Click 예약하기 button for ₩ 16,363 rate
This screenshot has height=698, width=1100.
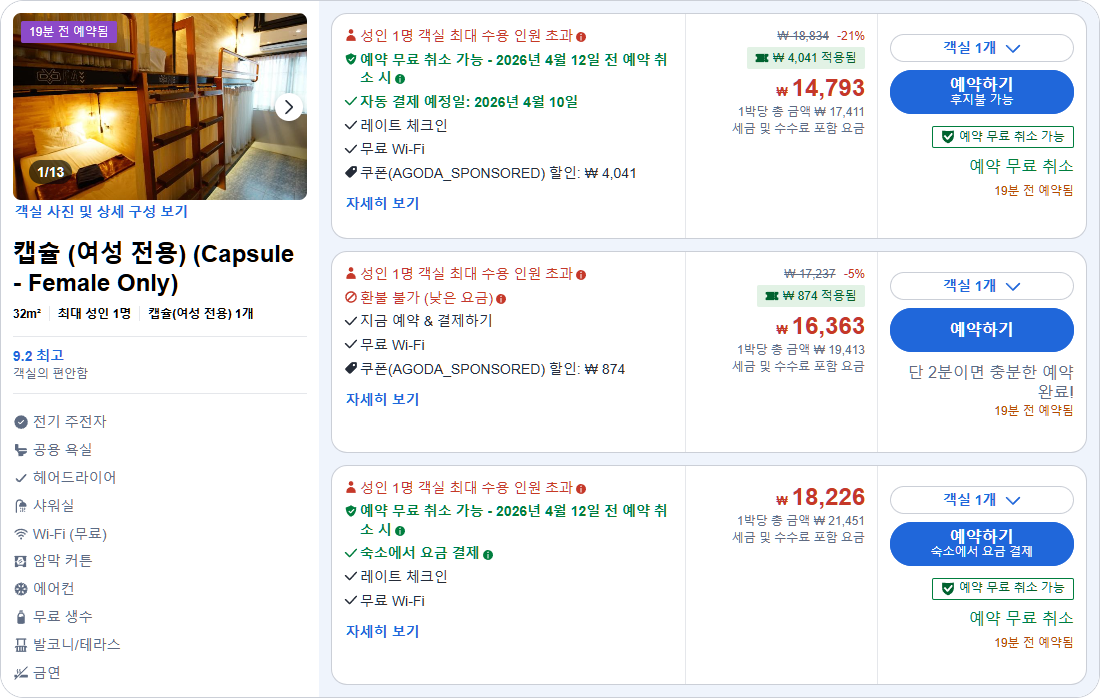click(x=981, y=330)
